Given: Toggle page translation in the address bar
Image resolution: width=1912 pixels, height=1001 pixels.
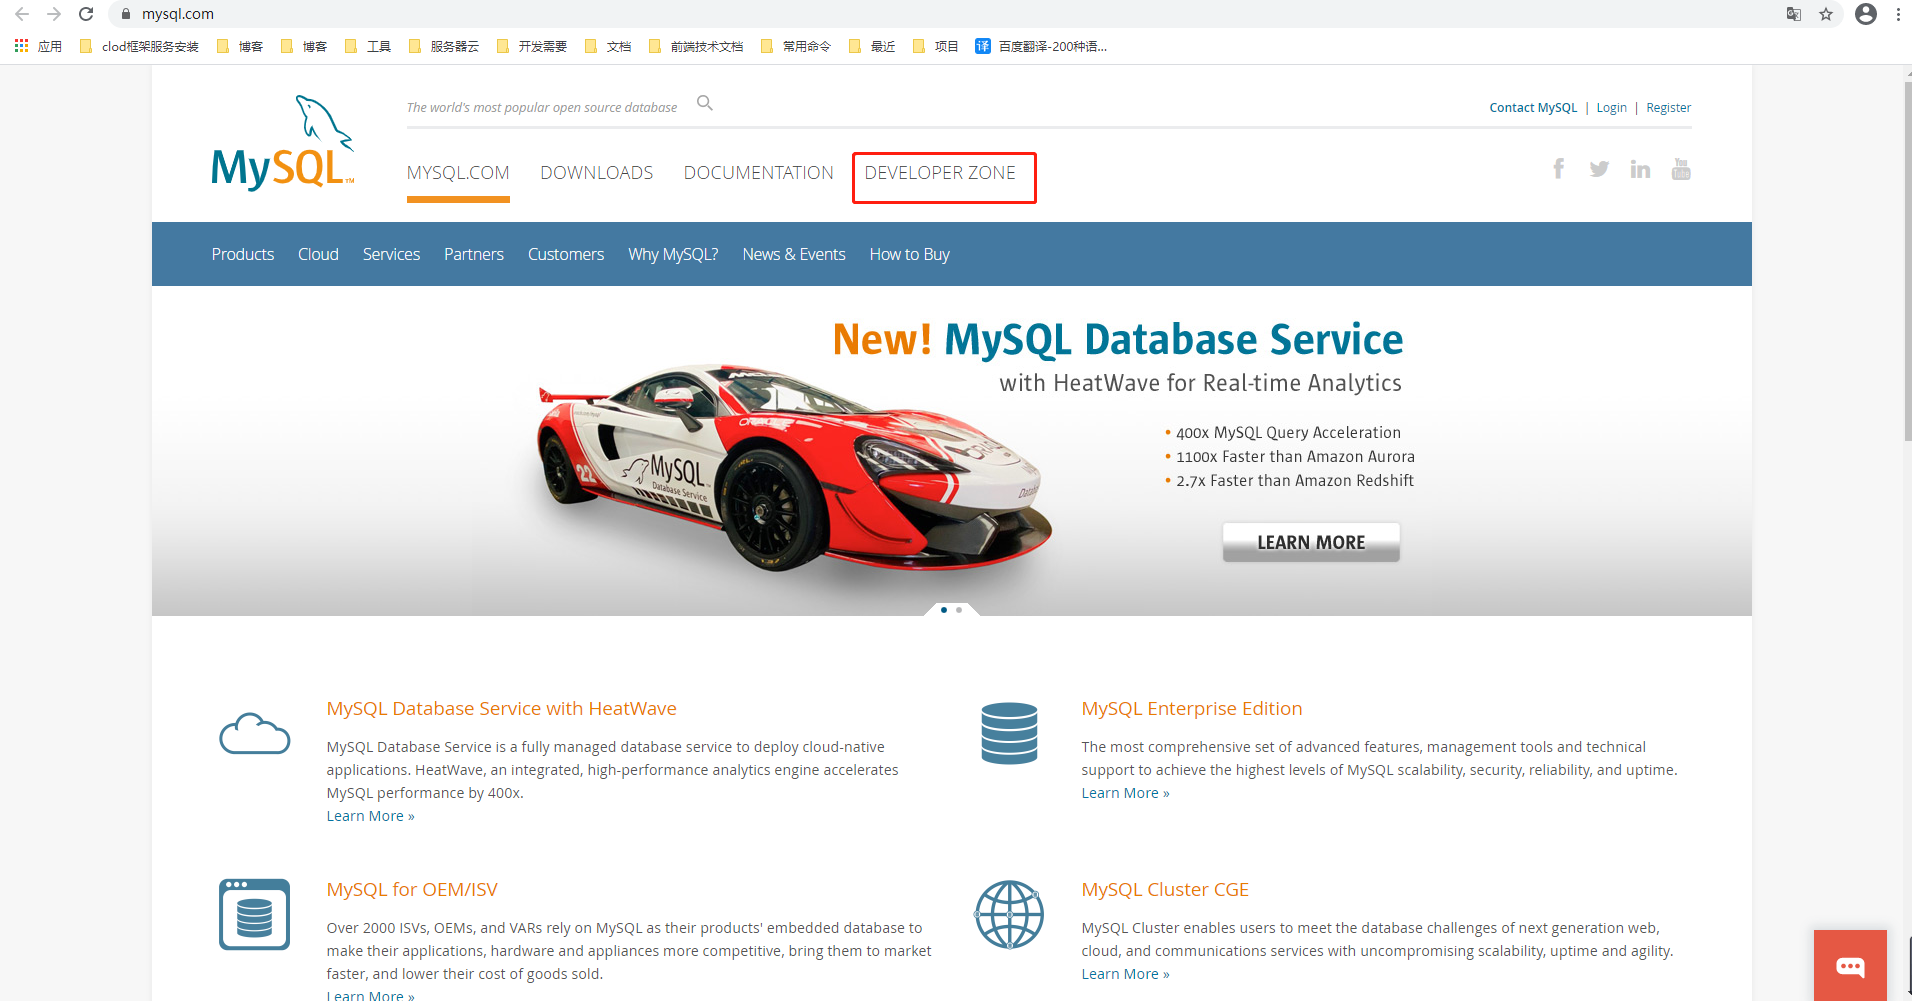Looking at the screenshot, I should point(1793,14).
